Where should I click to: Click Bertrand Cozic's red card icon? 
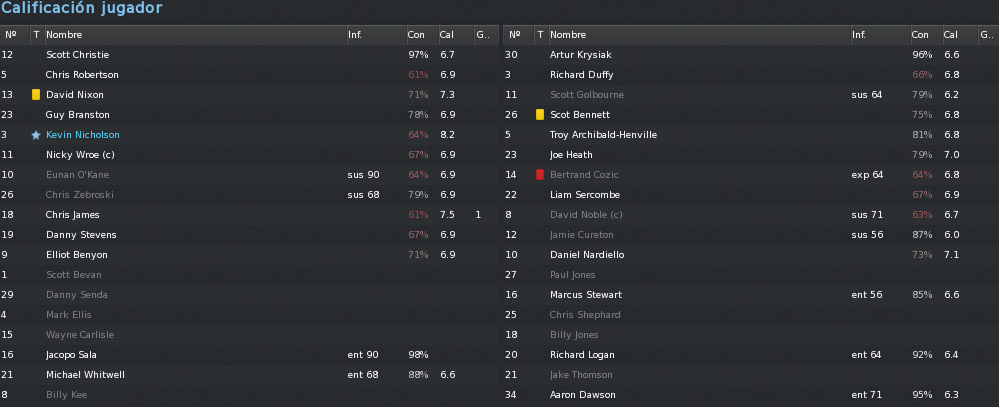pos(540,175)
